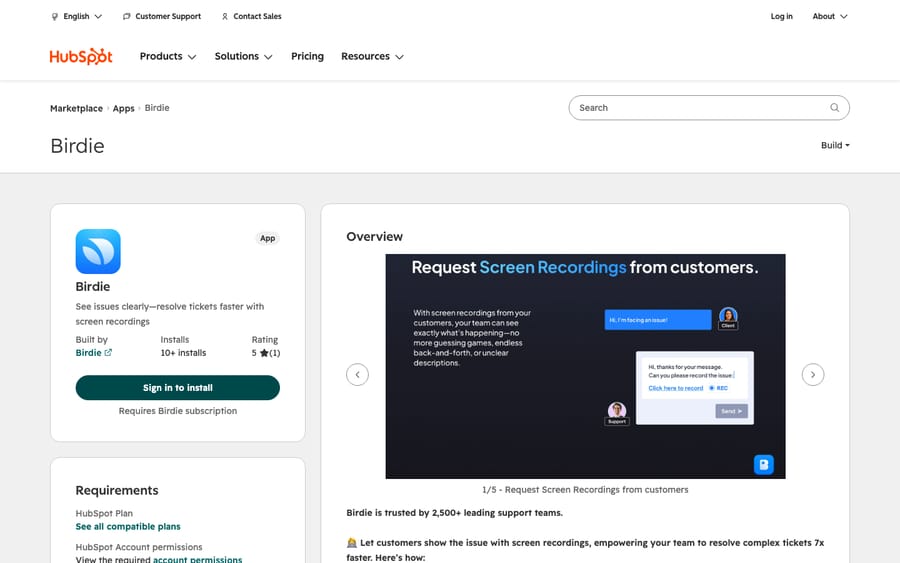Open the Build dropdown
Screen dimensions: 900x563
click(835, 145)
